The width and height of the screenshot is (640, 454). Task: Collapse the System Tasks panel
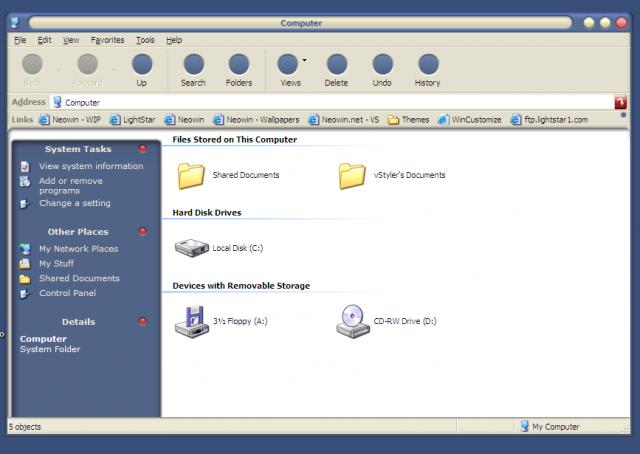coord(143,149)
